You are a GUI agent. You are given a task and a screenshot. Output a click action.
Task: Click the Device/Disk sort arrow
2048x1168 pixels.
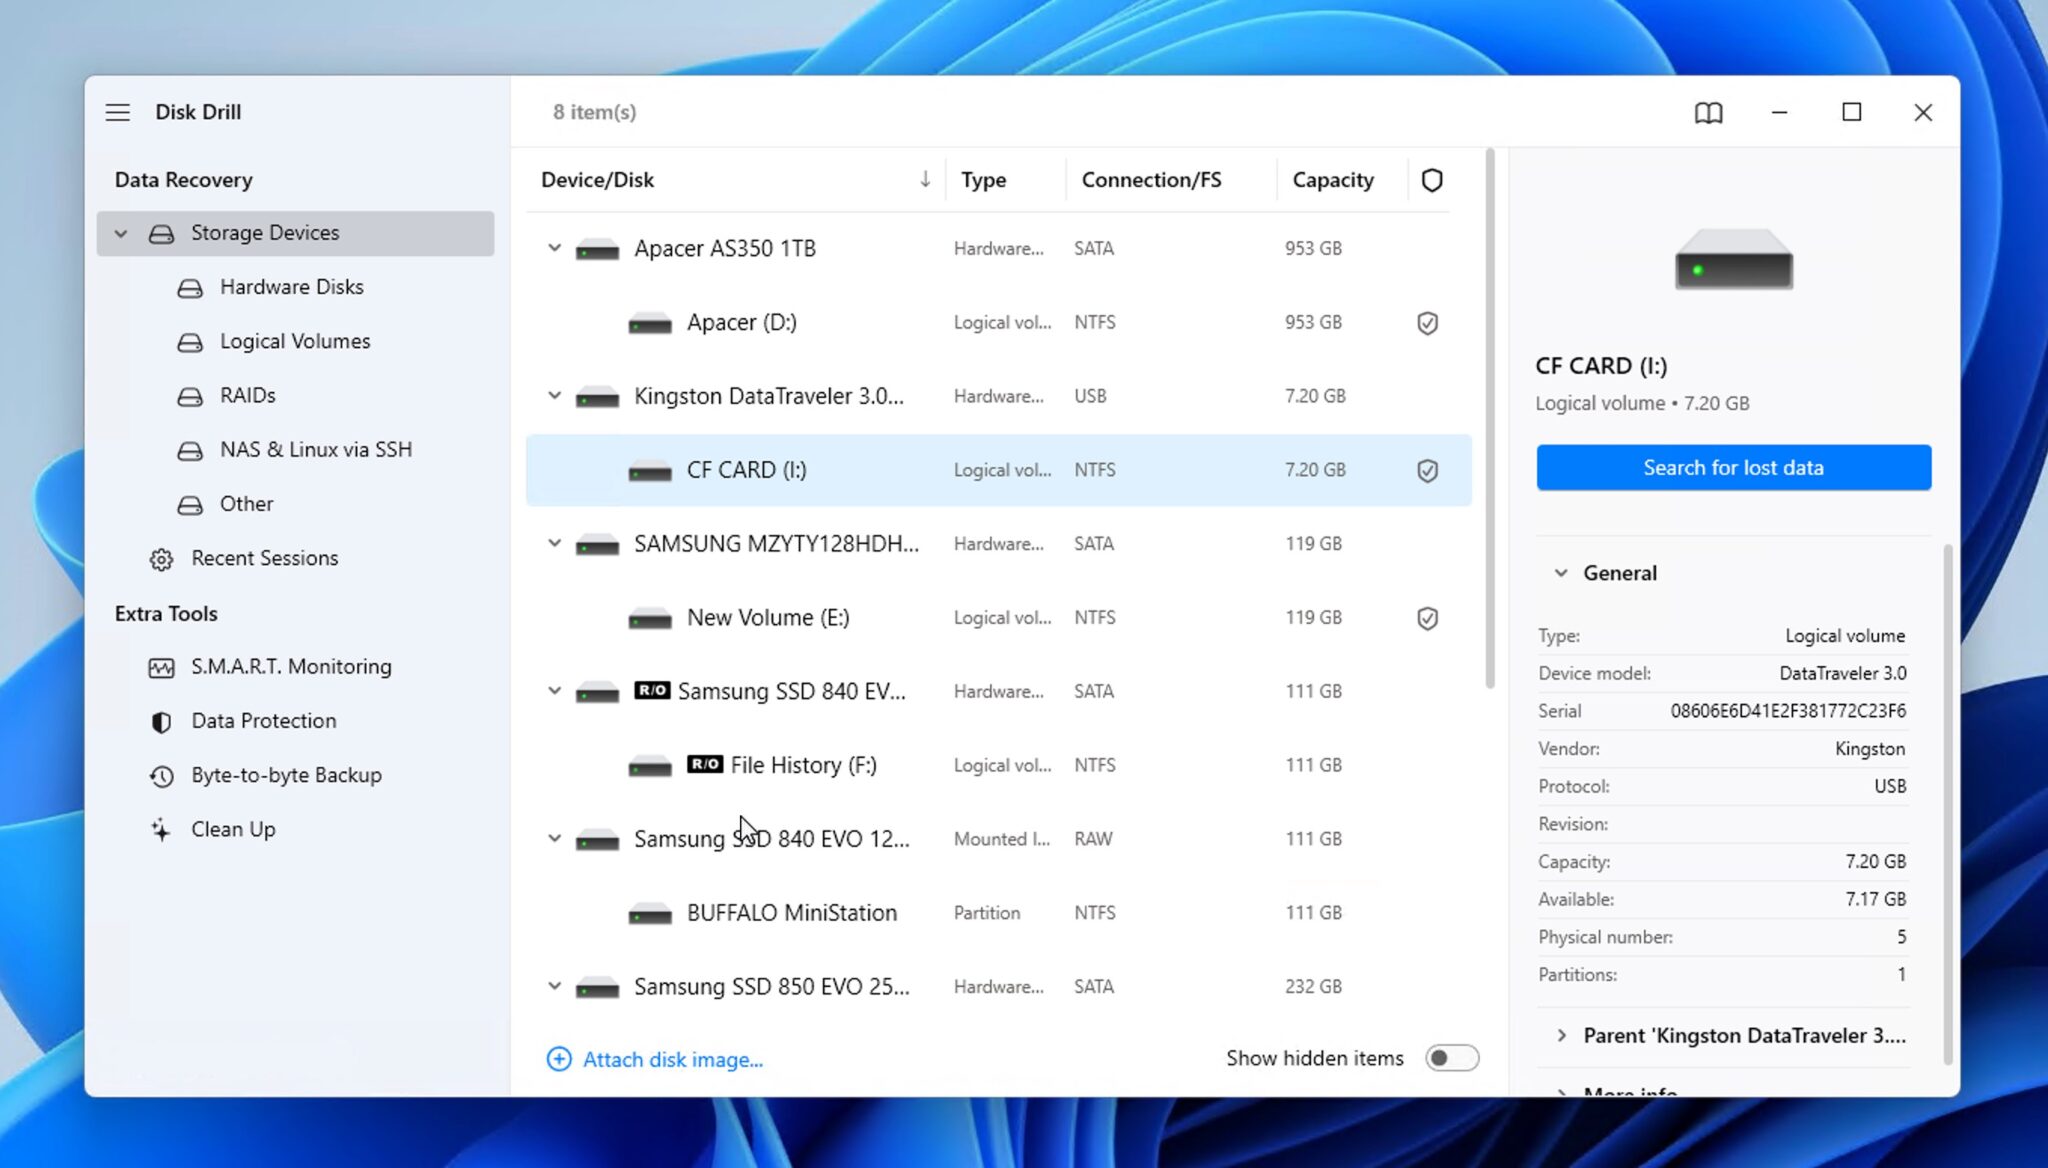coord(925,180)
